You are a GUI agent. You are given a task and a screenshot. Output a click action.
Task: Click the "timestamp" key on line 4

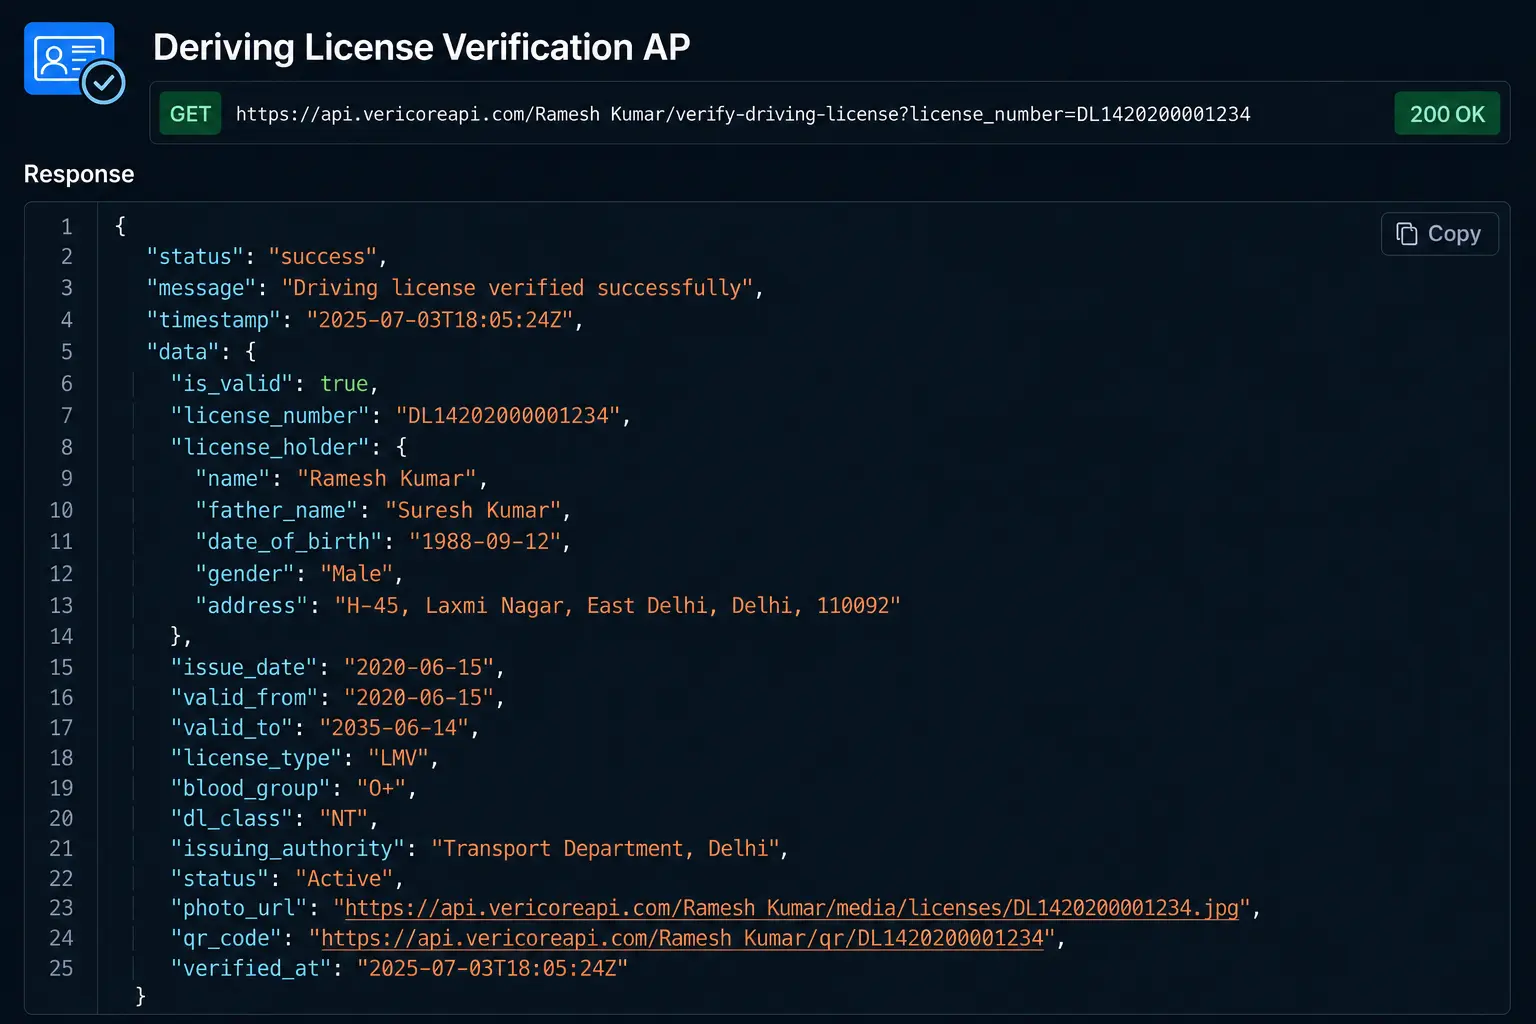(x=214, y=320)
